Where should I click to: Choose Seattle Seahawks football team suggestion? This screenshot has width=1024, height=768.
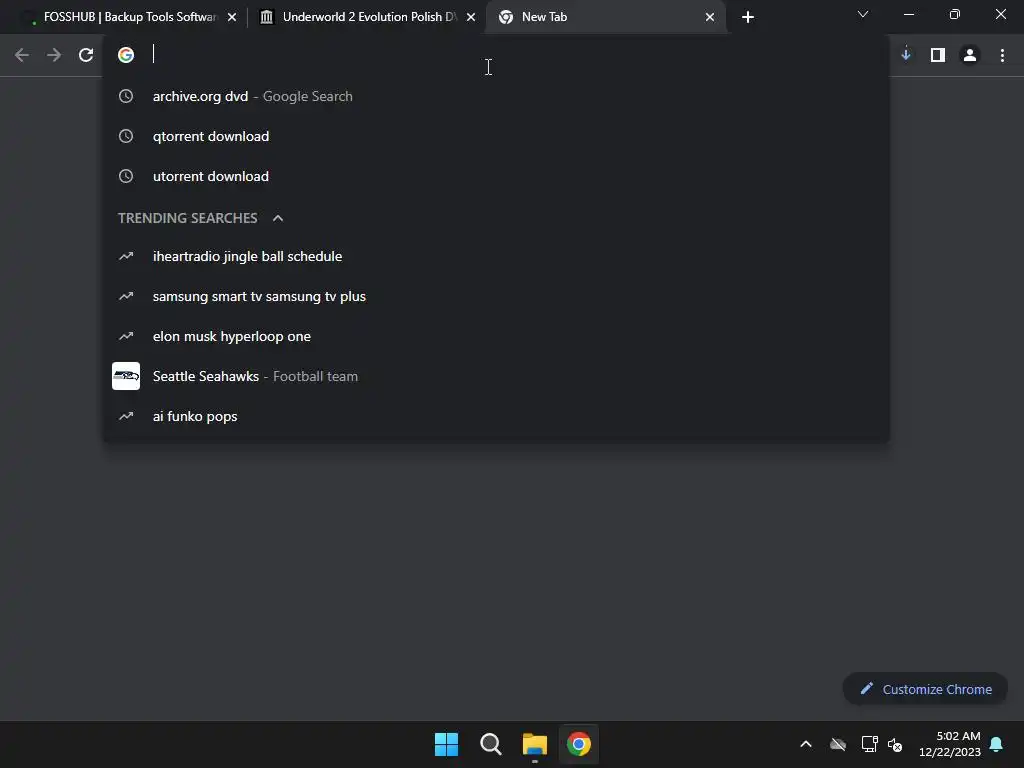(496, 376)
